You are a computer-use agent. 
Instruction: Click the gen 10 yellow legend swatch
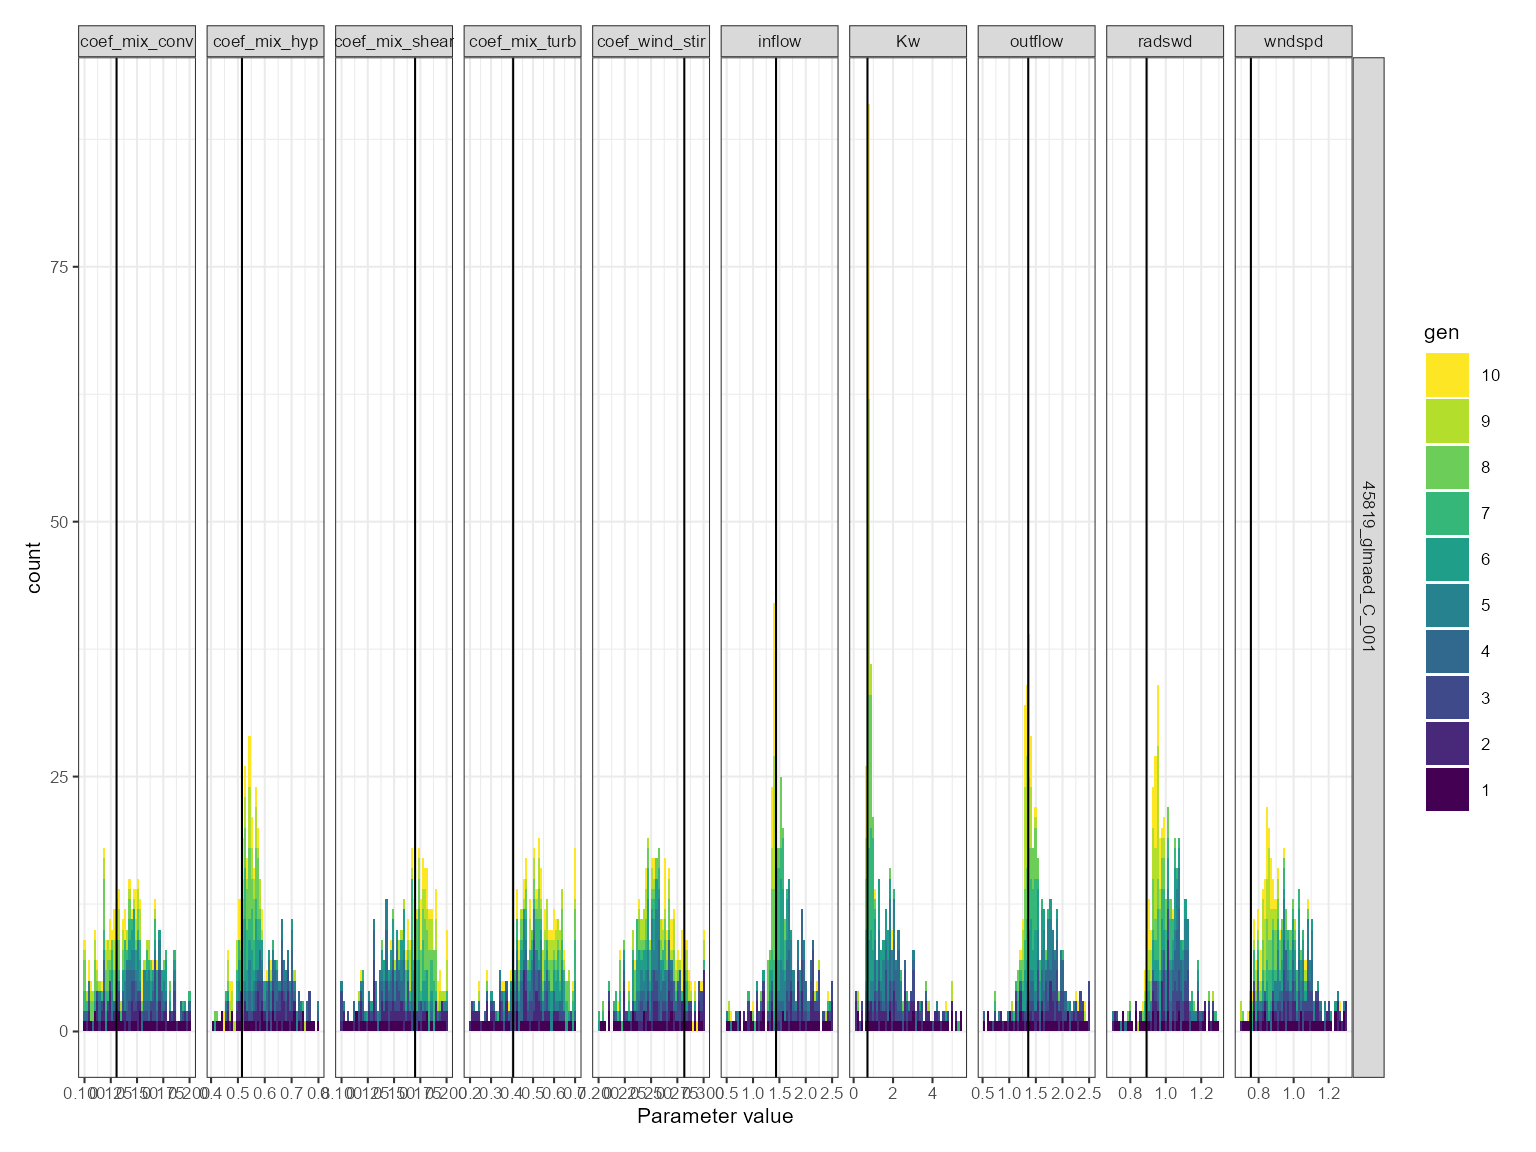tap(1447, 375)
